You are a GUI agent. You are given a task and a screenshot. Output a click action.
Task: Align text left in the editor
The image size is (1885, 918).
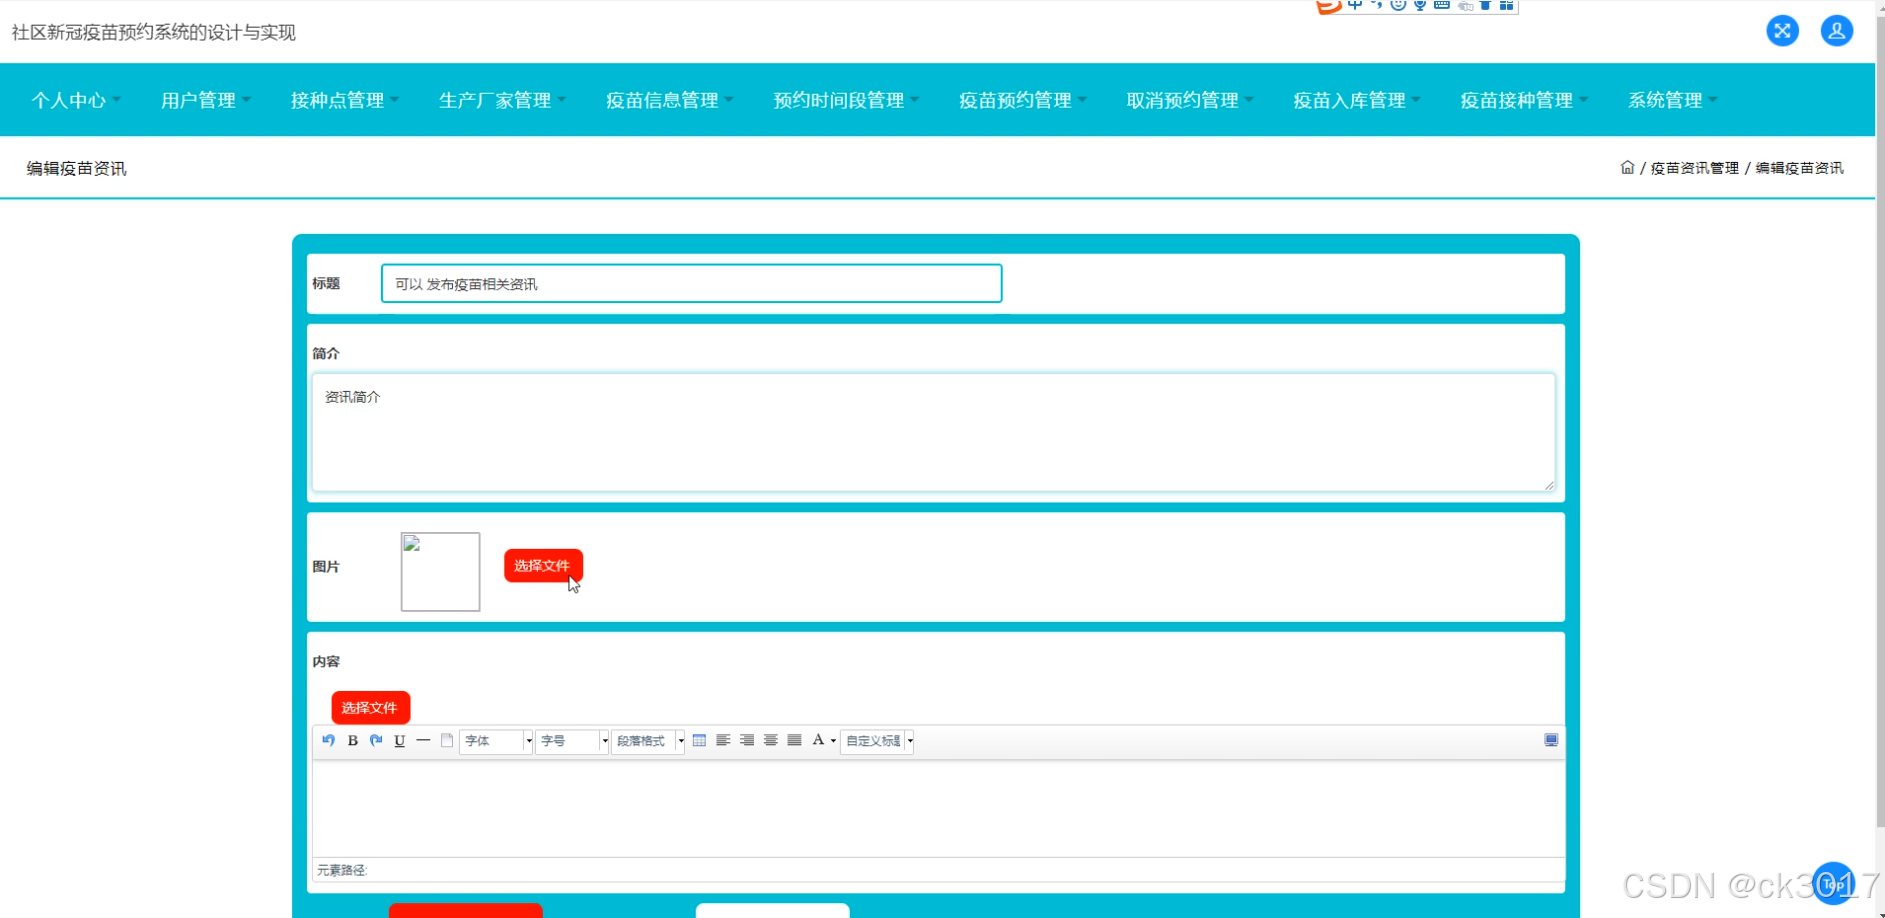[723, 741]
